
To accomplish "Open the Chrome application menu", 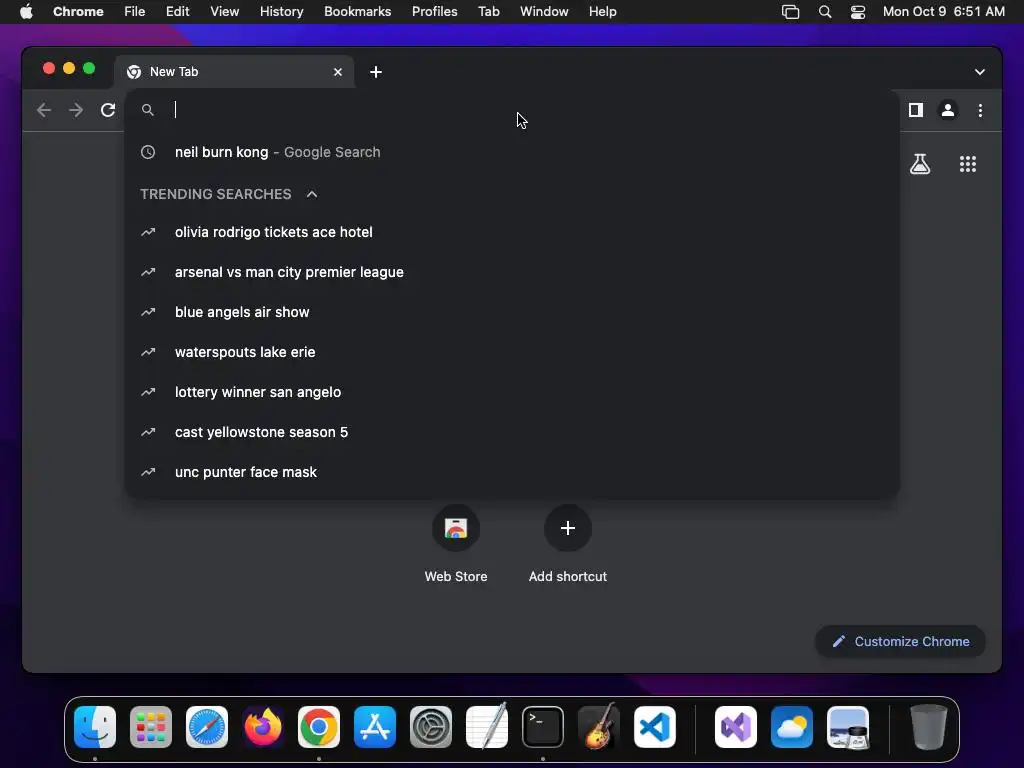I will coord(78,12).
